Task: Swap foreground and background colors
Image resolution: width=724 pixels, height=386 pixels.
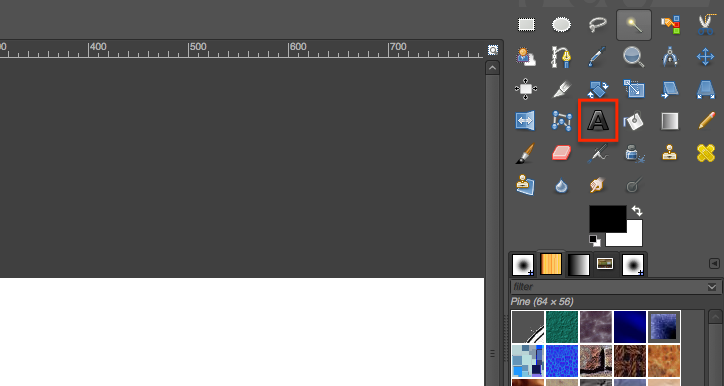Action: click(637, 211)
